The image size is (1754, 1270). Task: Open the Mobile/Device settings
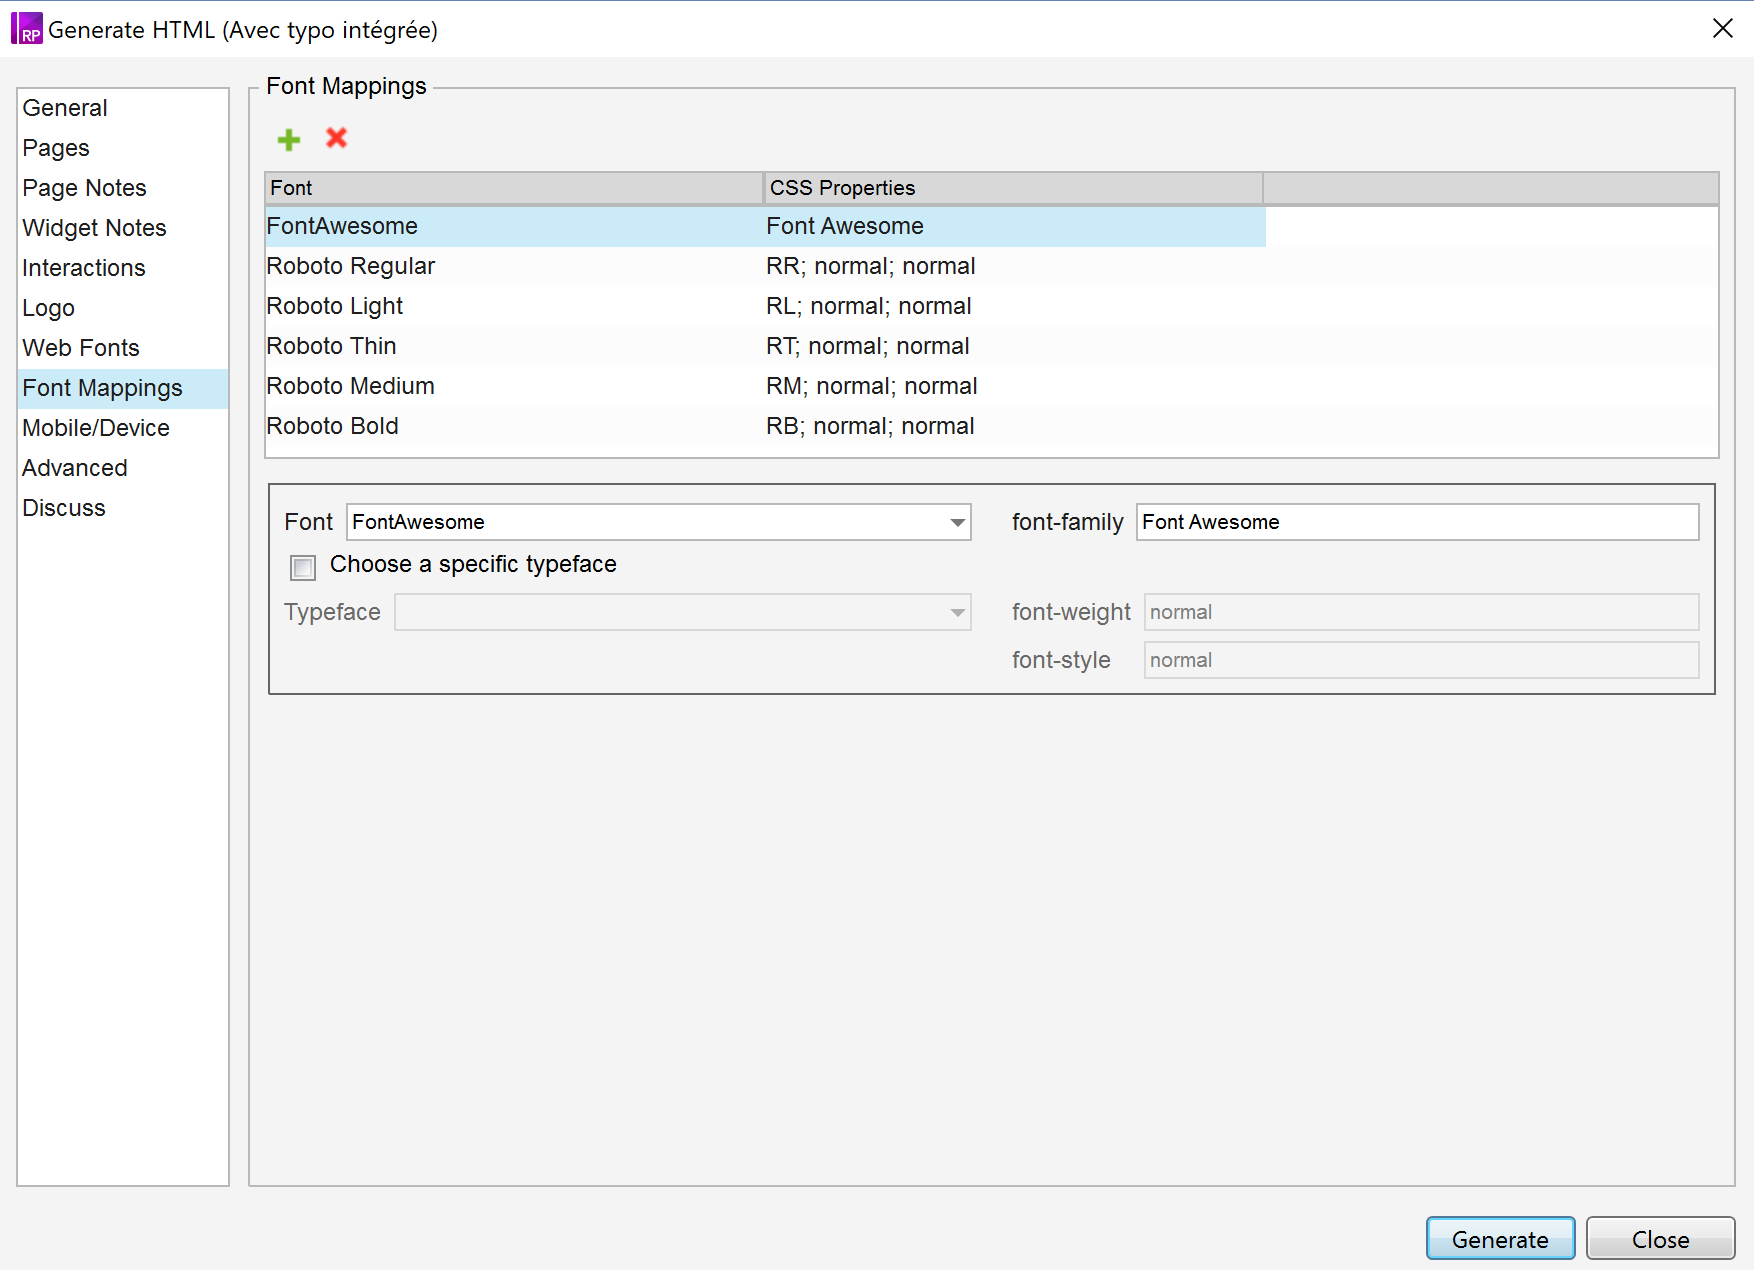(95, 427)
